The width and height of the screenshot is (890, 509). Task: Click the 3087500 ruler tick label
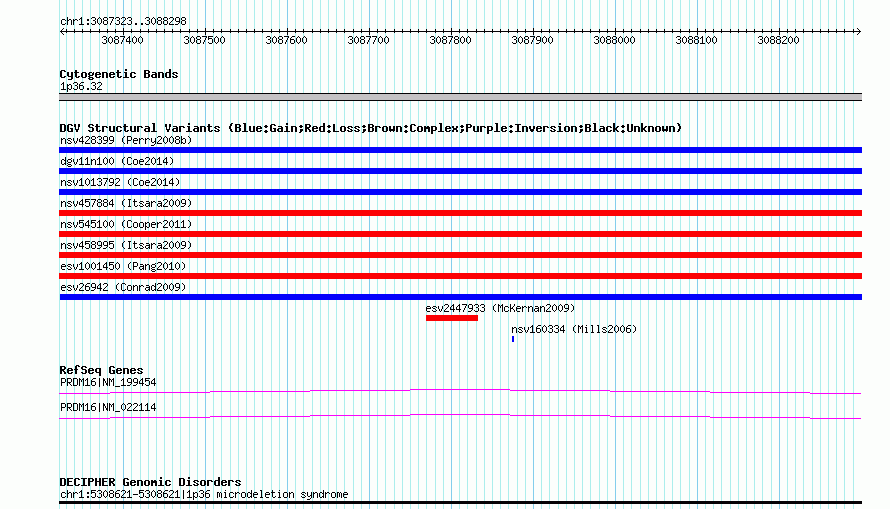tap(204, 40)
